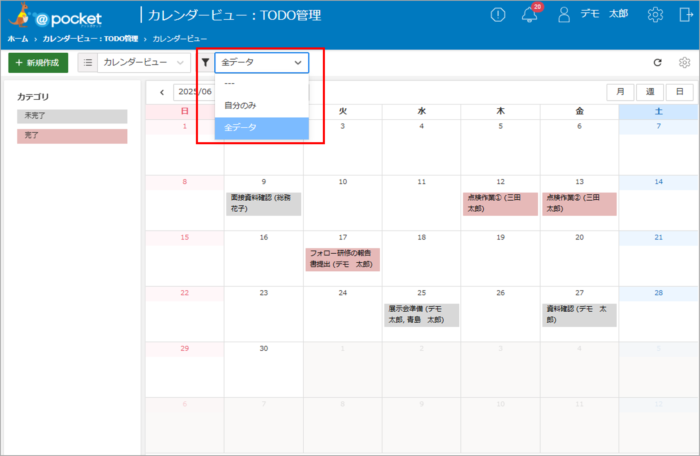Switch calendar to 週 view
Screen dimensions: 700x456
651,92
